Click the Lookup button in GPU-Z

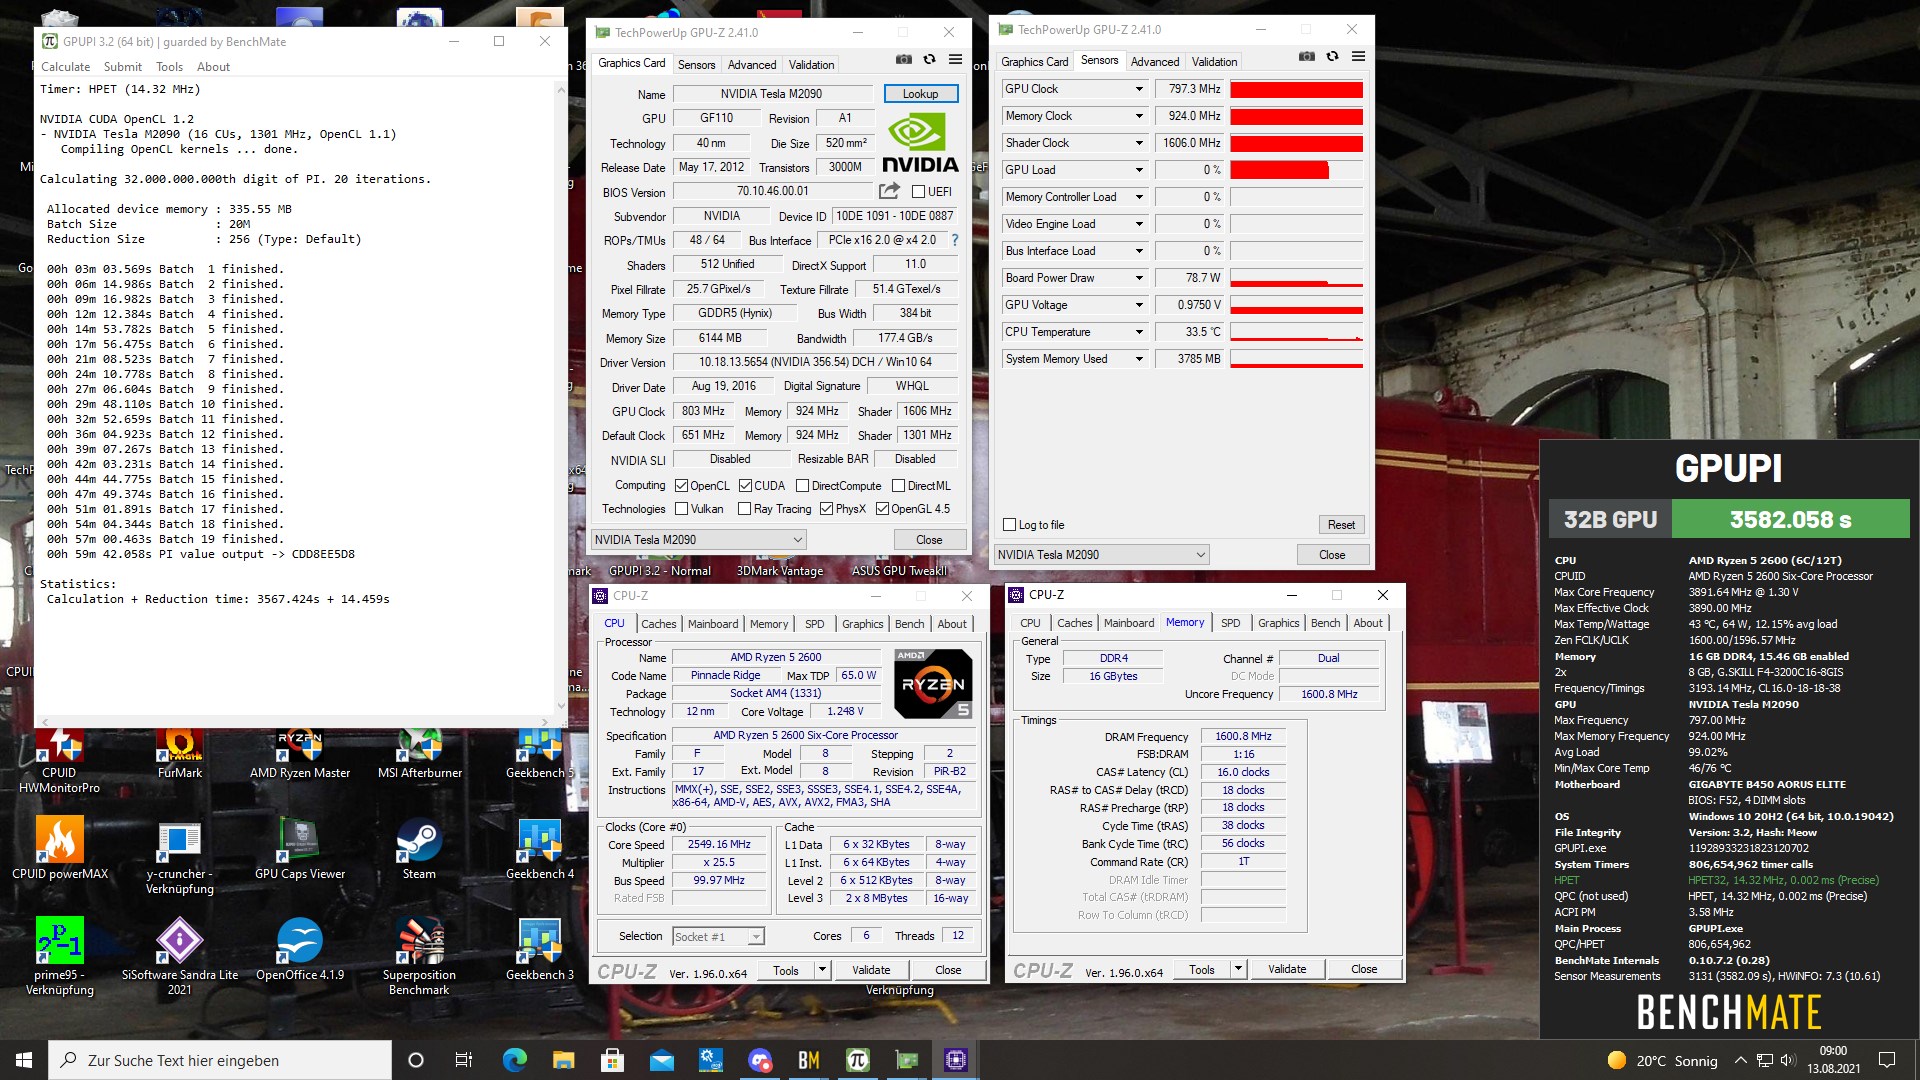pyautogui.click(x=921, y=94)
